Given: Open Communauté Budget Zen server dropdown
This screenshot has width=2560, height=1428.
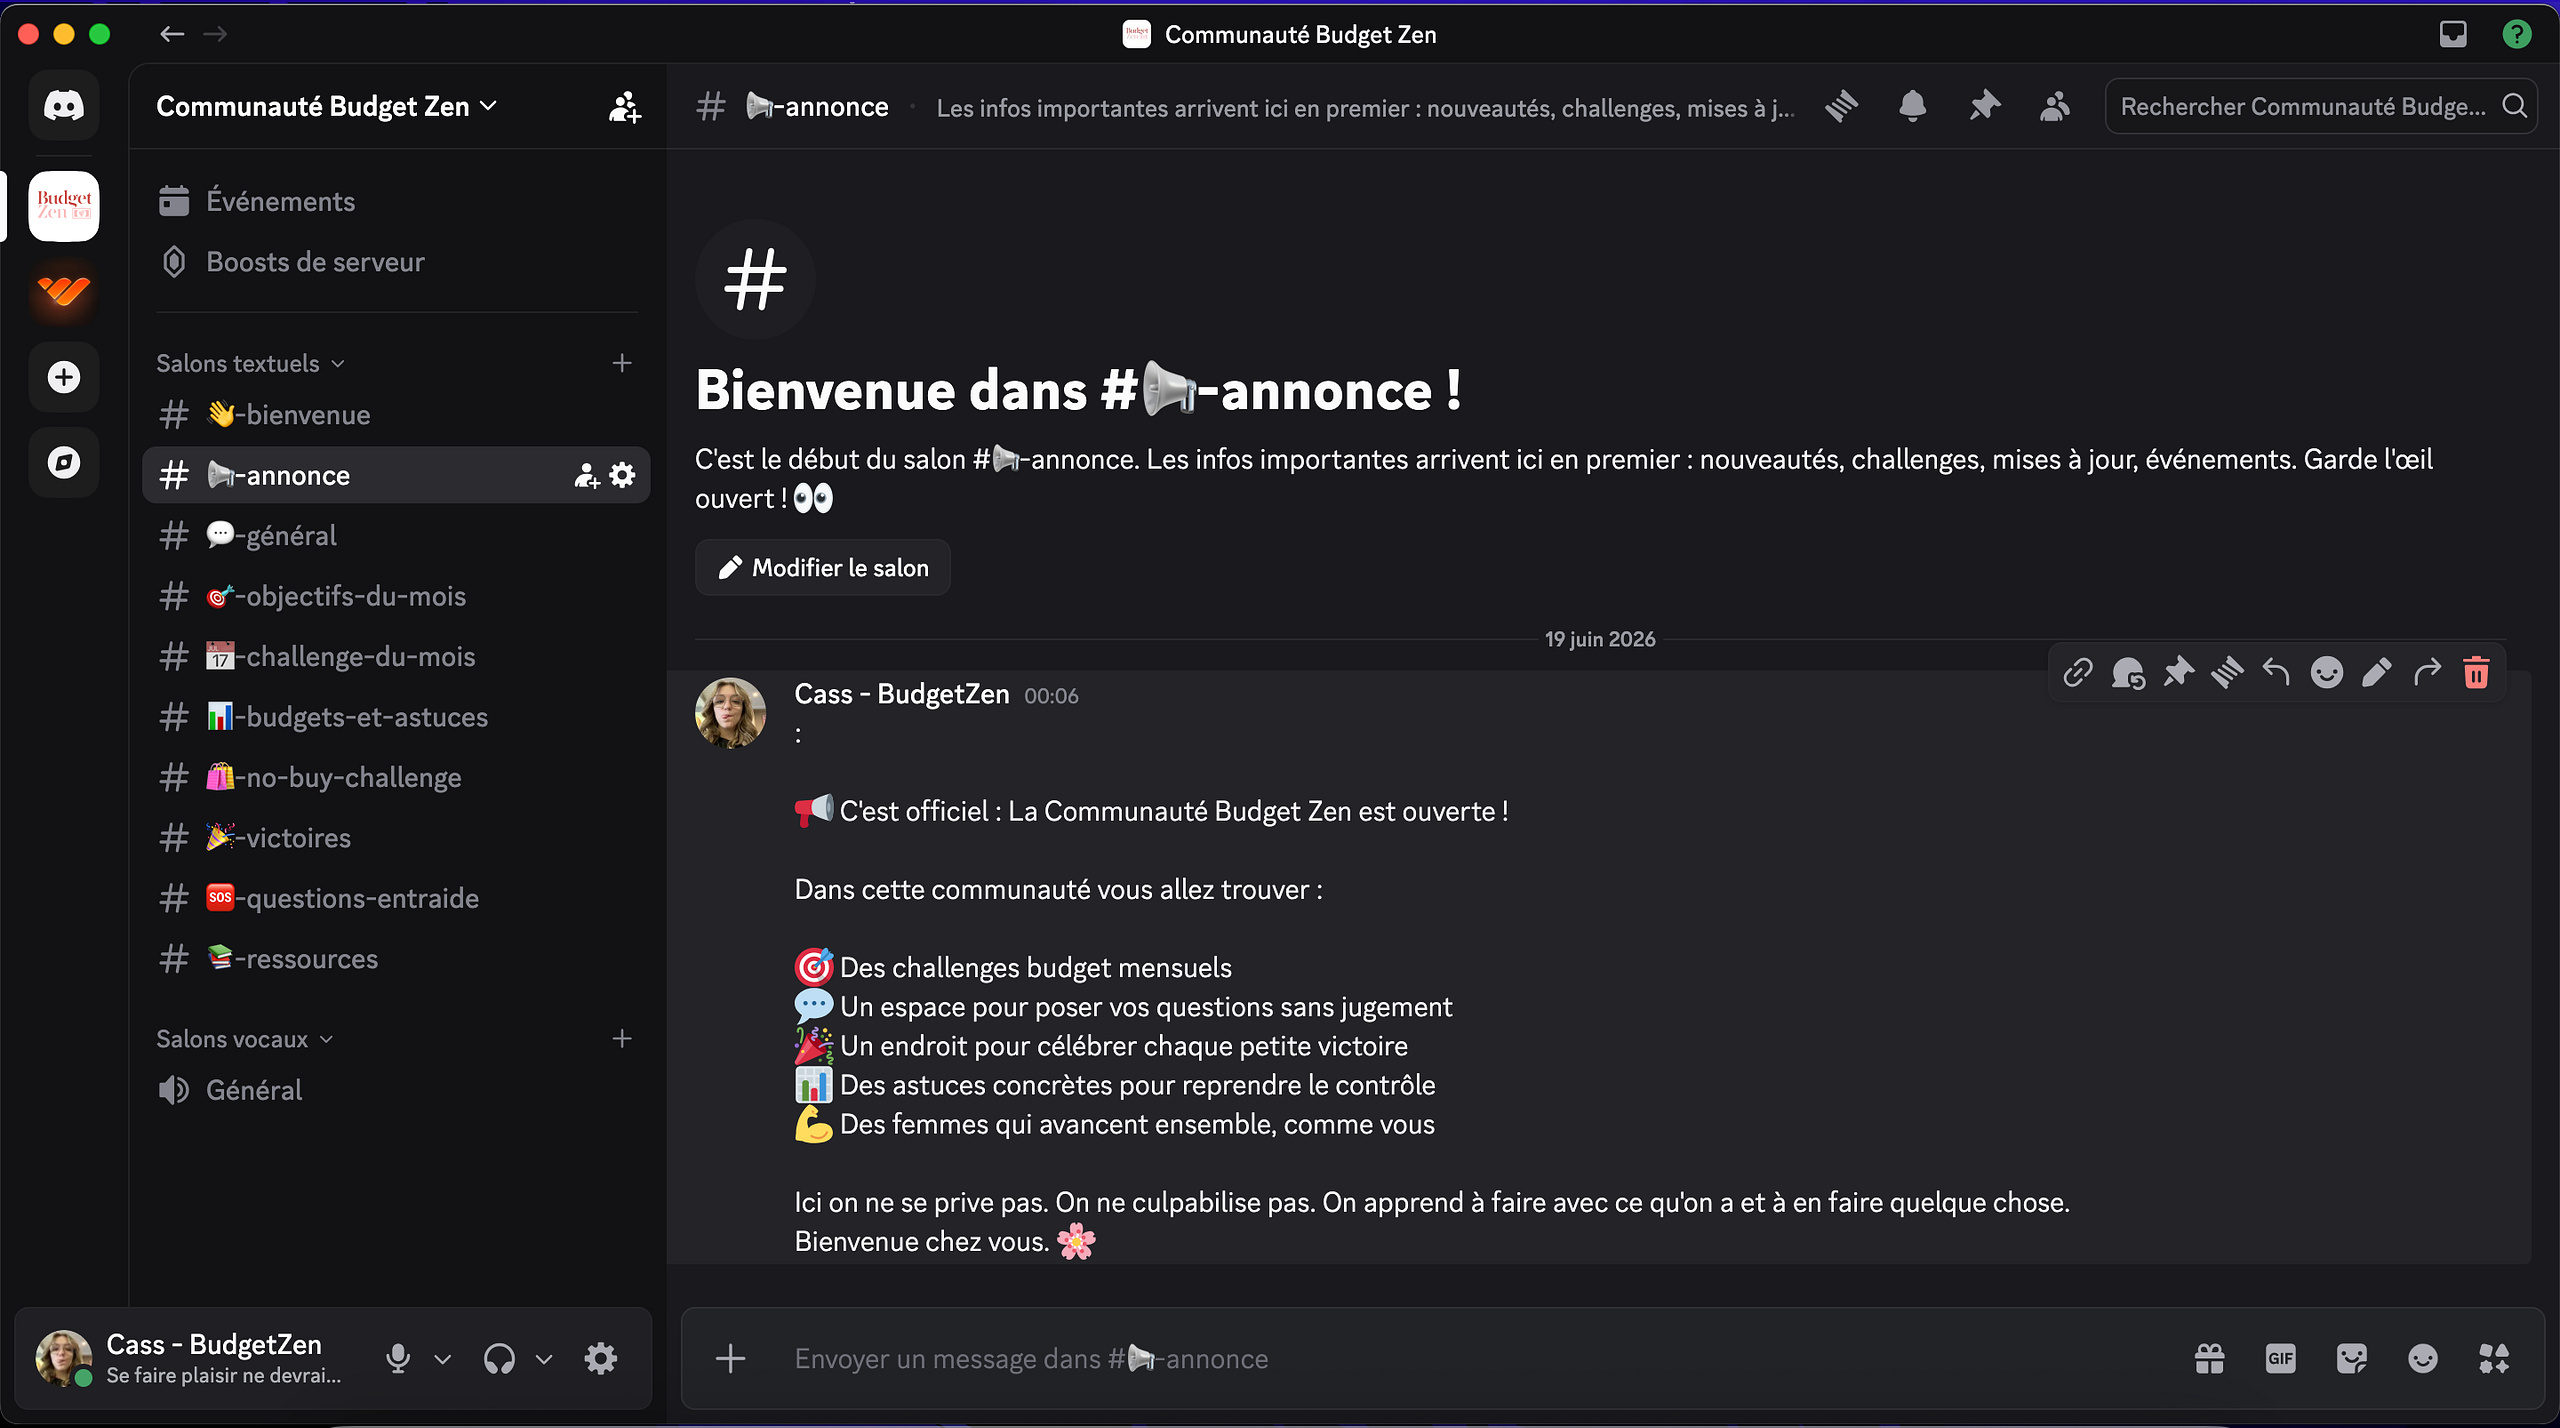Looking at the screenshot, I should pos(326,106).
